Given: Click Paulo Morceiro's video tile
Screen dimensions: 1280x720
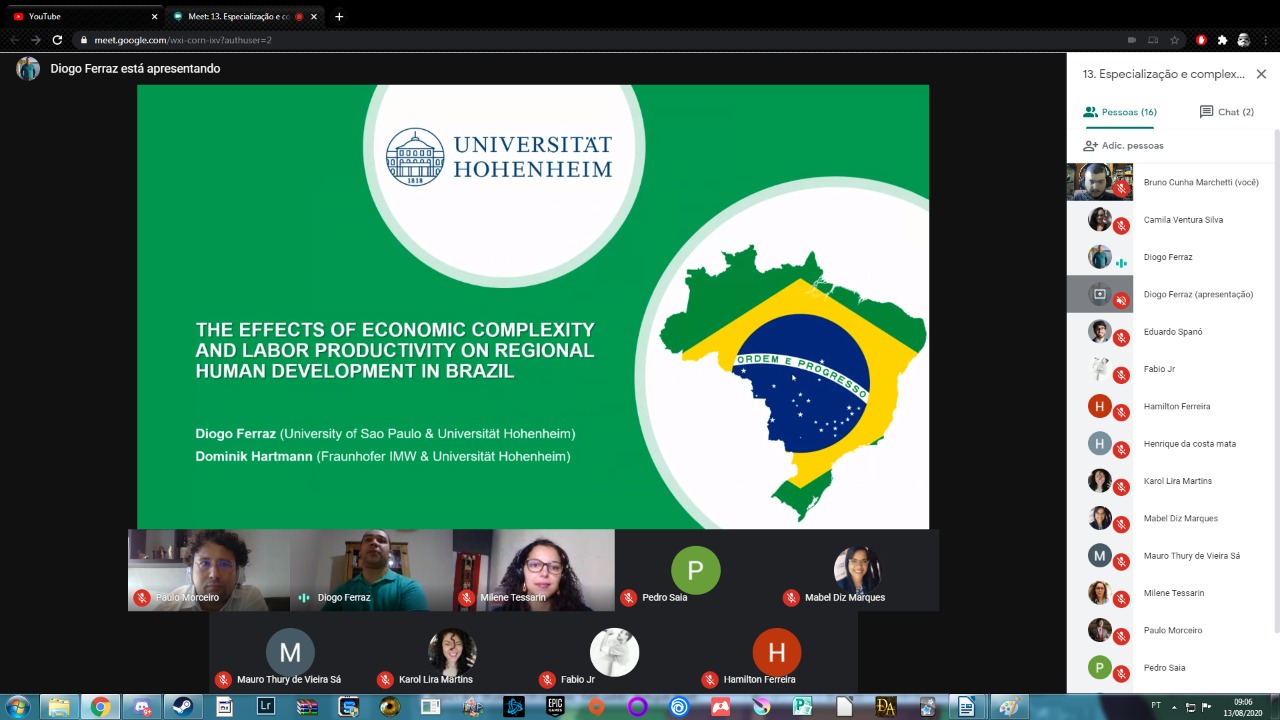Looking at the screenshot, I should pos(209,570).
